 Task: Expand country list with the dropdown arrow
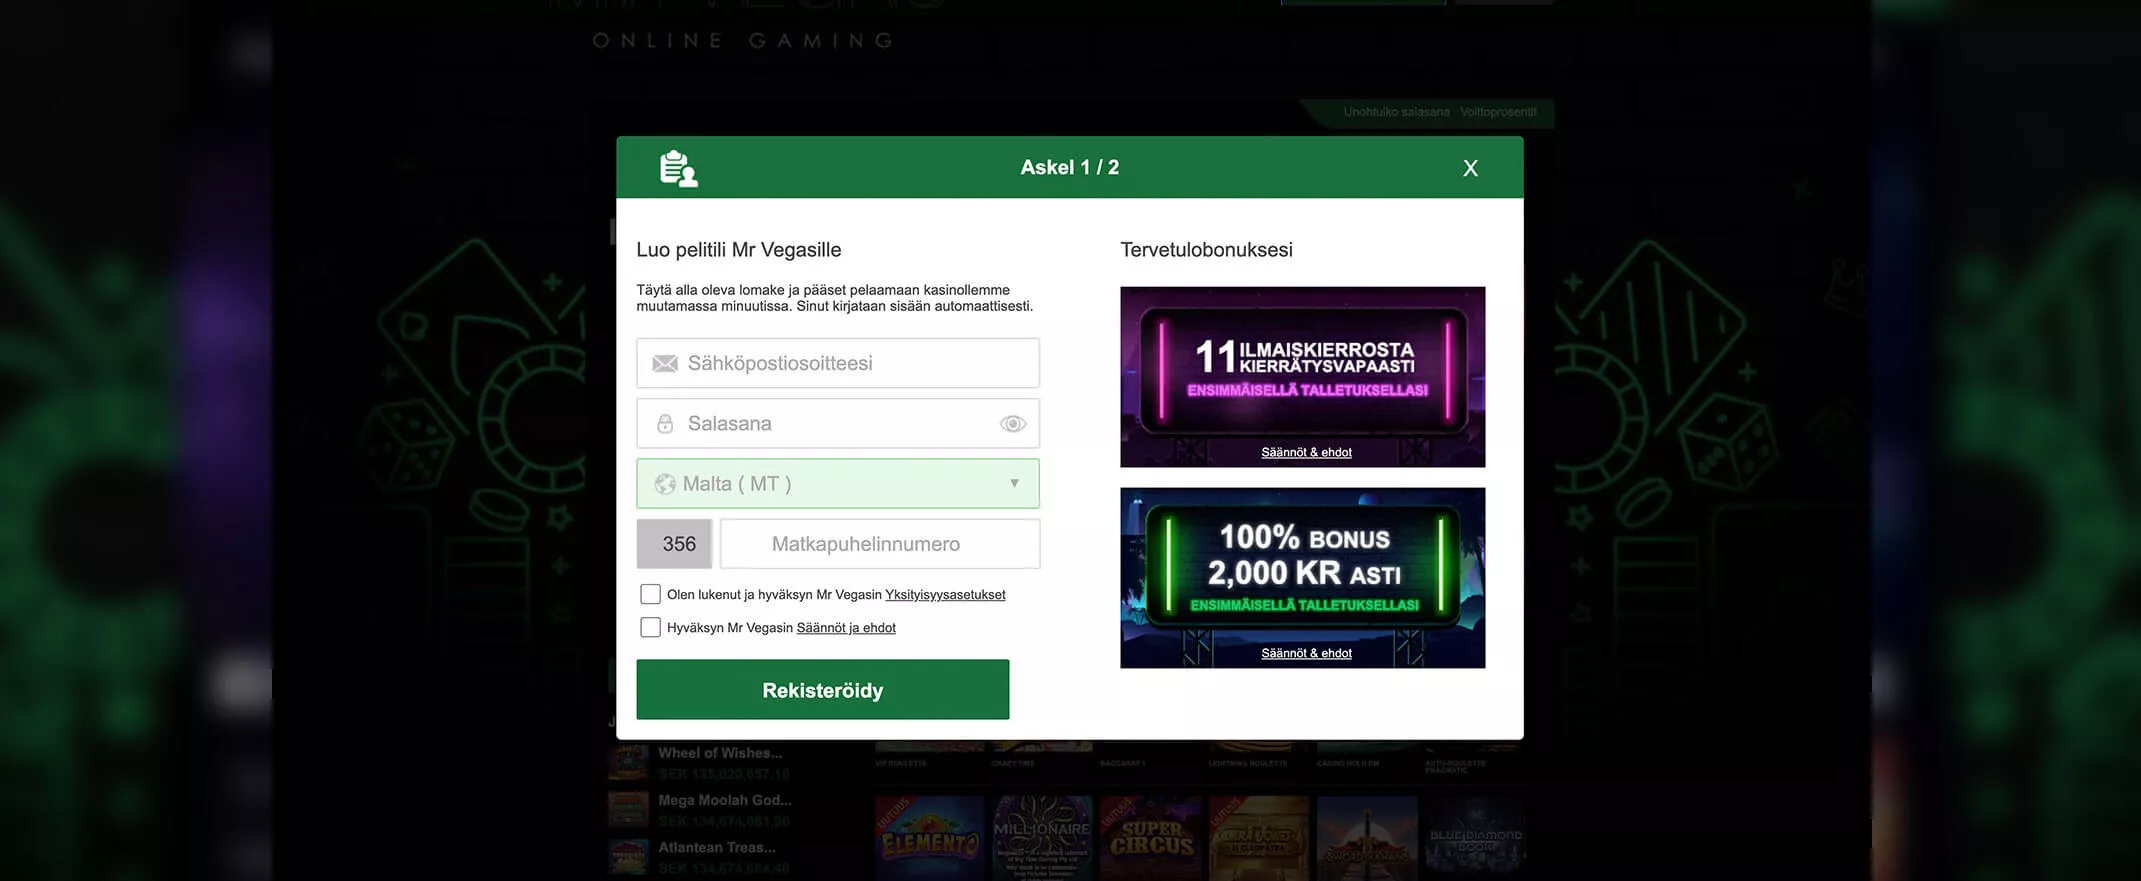pos(1014,484)
